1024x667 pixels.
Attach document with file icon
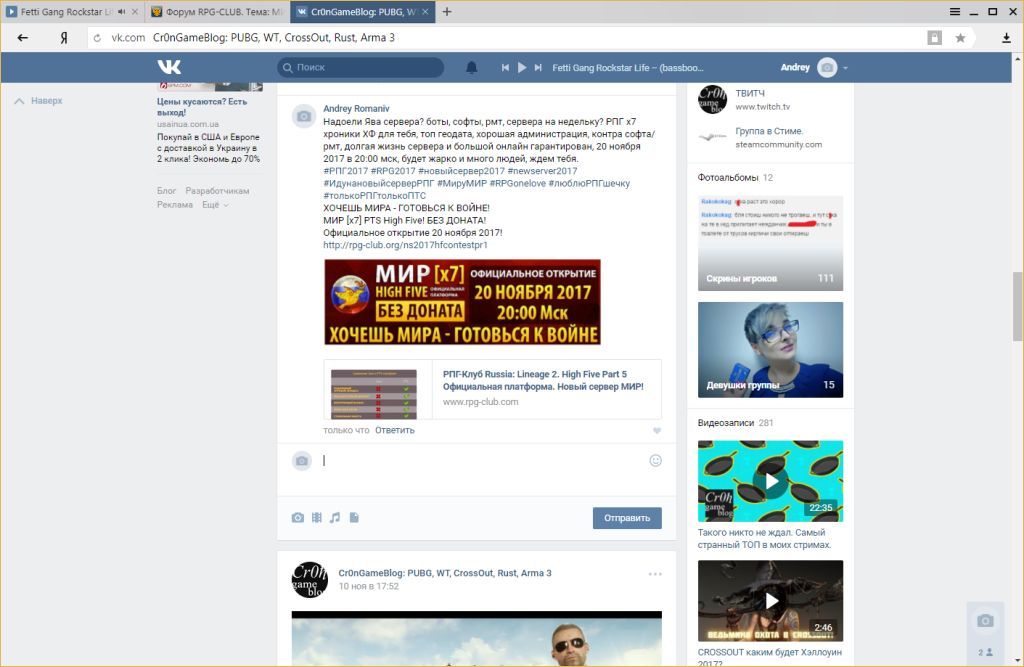[354, 517]
